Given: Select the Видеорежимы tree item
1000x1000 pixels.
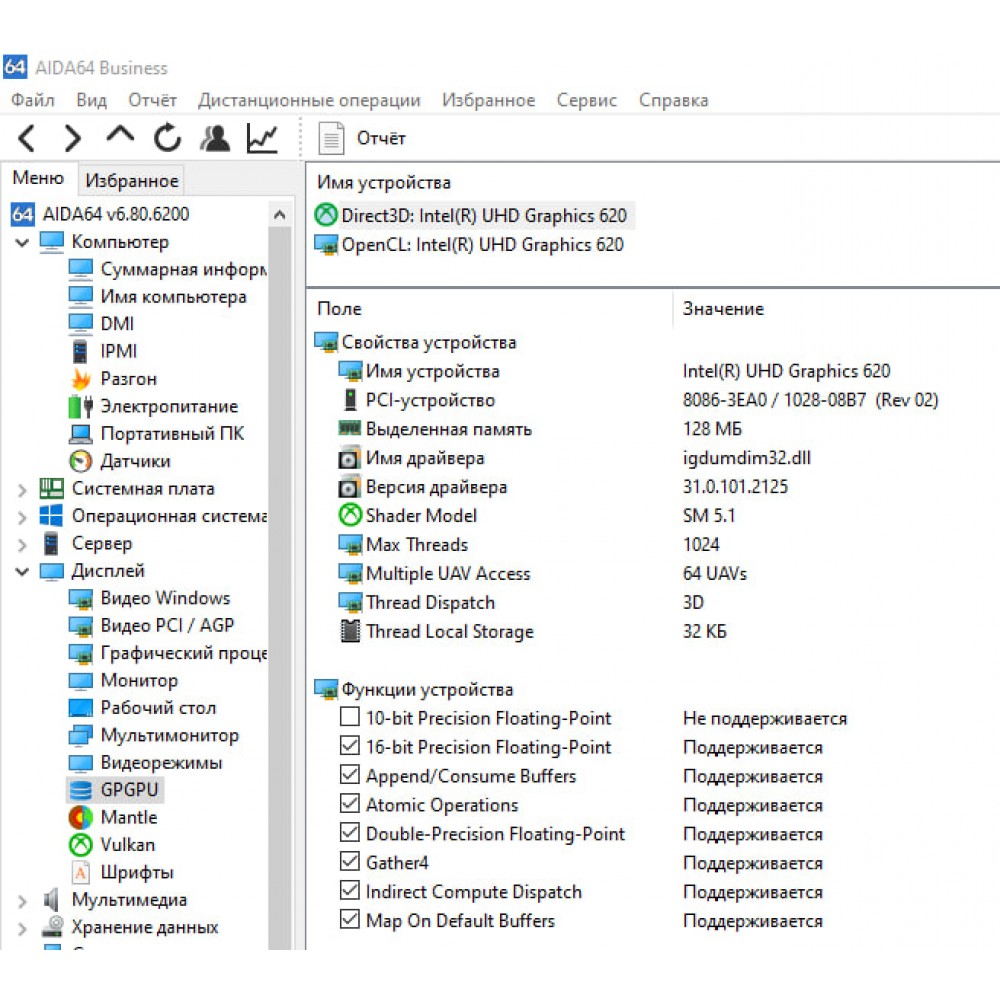Looking at the screenshot, I should tap(161, 762).
